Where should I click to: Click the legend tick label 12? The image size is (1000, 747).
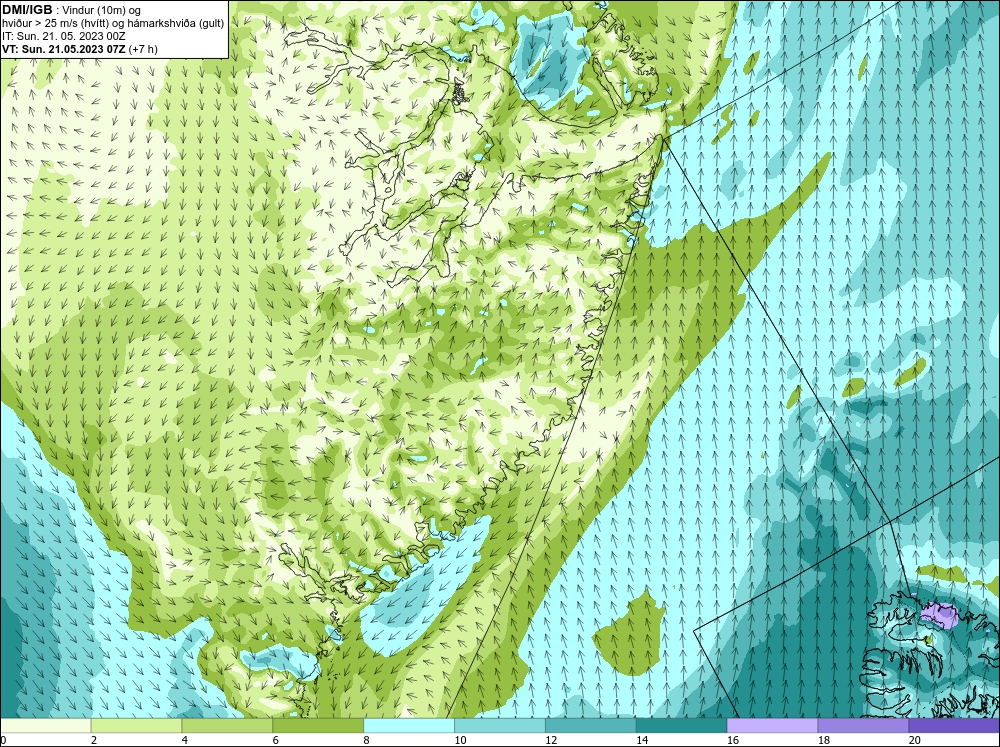[551, 740]
